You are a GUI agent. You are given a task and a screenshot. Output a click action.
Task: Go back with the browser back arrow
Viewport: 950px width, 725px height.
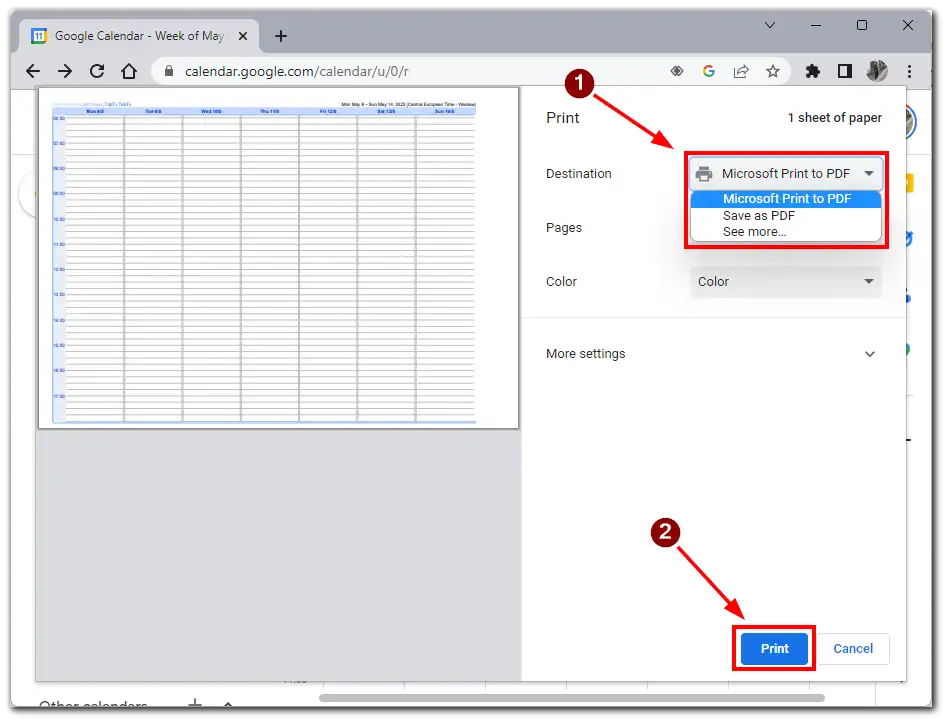[33, 71]
